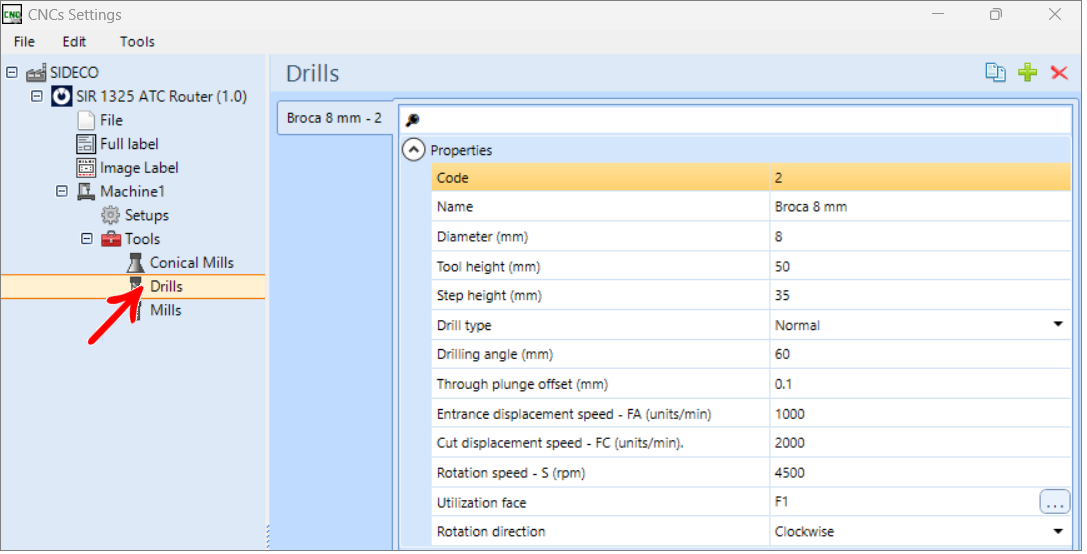Image resolution: width=1087 pixels, height=554 pixels.
Task: Click the Code property label
Action: click(x=453, y=178)
